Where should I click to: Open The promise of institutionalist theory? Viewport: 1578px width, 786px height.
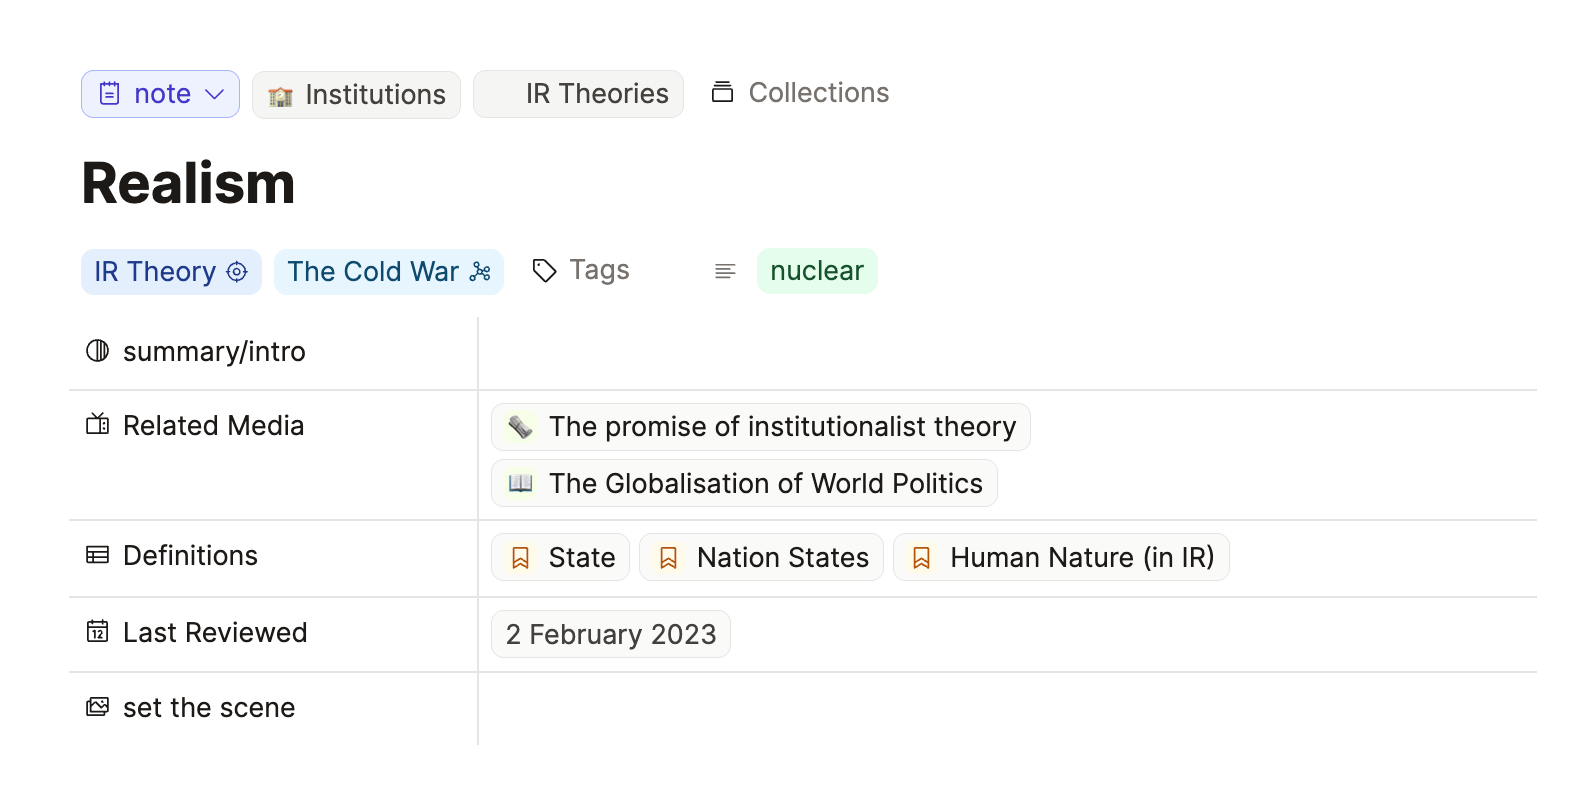point(761,427)
